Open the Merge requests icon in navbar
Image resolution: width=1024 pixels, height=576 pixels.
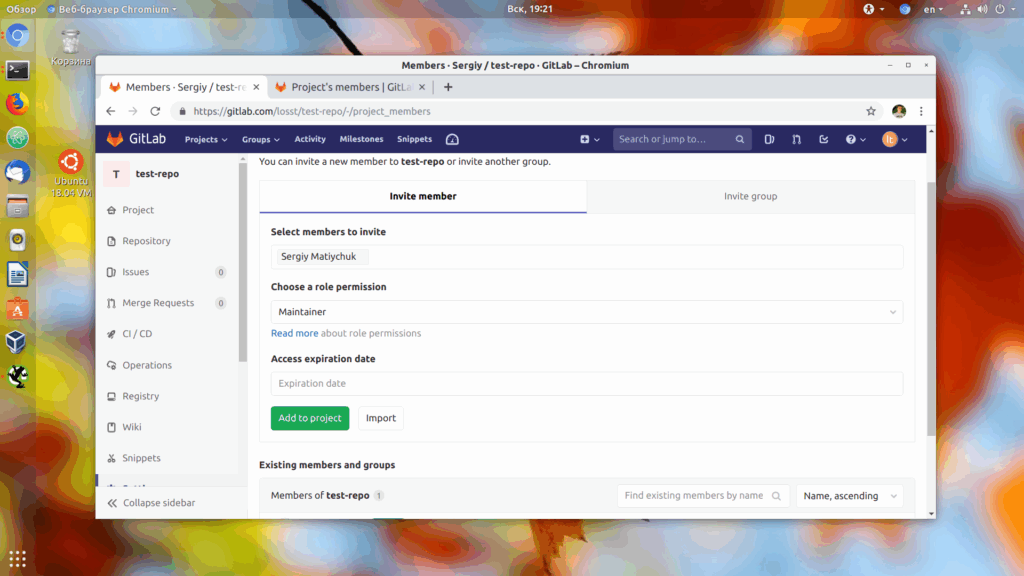click(796, 139)
